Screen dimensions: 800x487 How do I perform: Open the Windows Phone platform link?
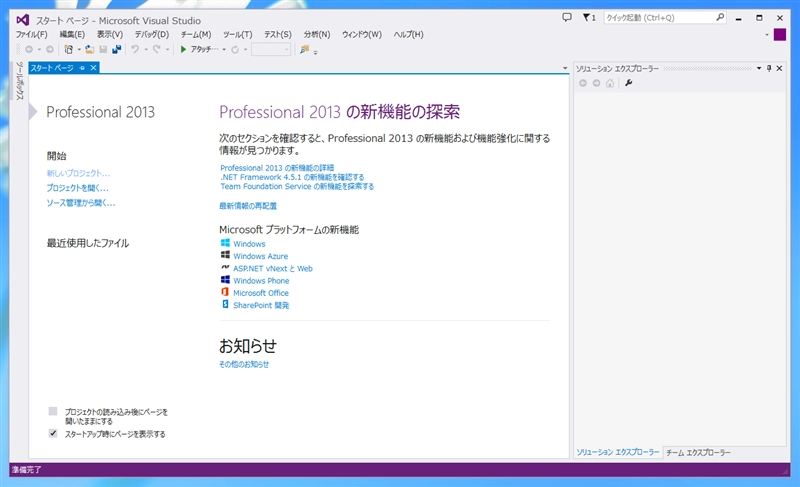(x=261, y=280)
